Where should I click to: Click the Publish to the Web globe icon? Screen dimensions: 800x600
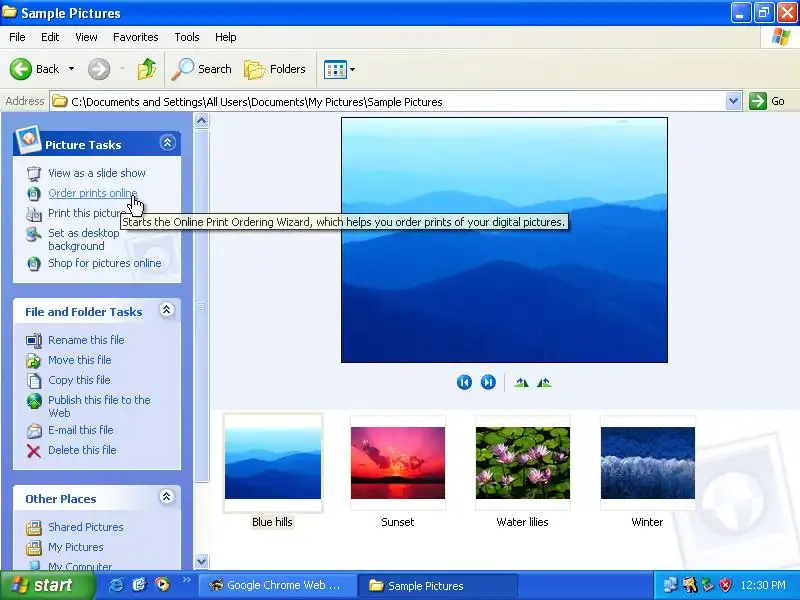34,401
